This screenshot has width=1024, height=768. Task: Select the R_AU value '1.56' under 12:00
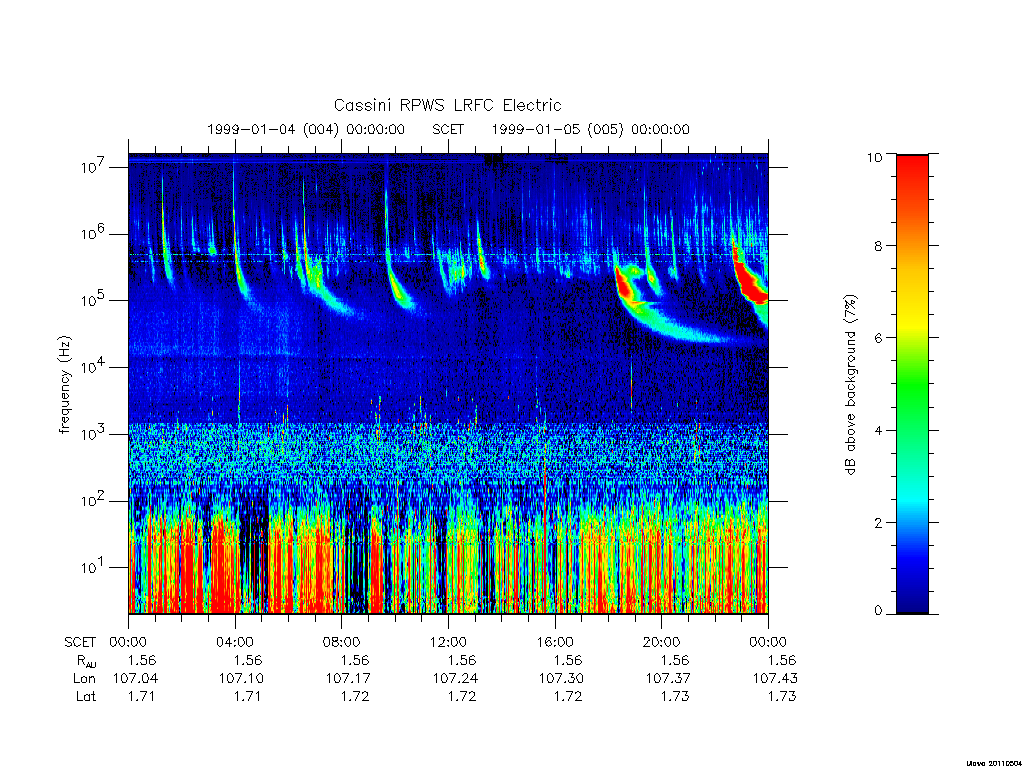[462, 660]
